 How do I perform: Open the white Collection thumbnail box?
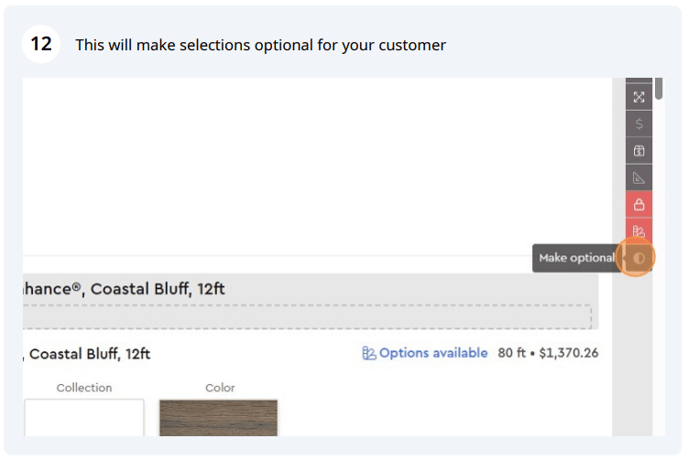84,417
